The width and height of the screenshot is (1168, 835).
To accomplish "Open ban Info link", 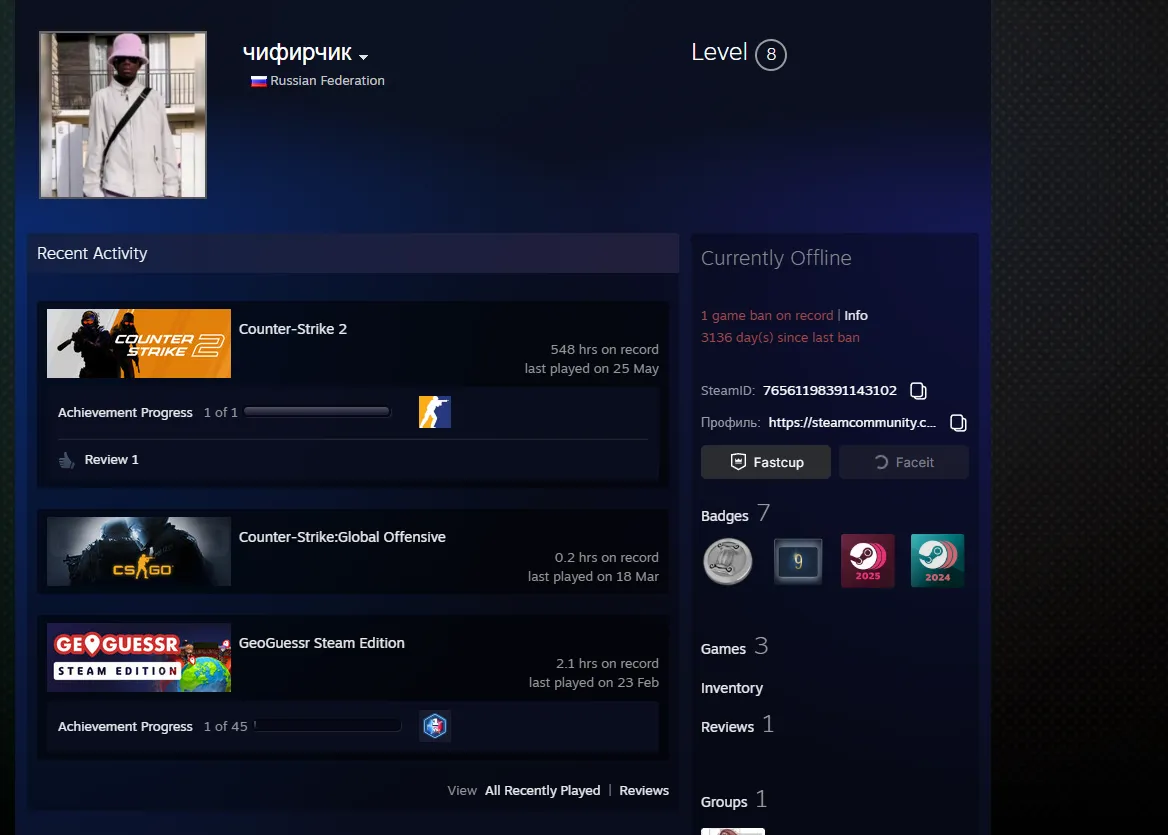I will pos(856,316).
